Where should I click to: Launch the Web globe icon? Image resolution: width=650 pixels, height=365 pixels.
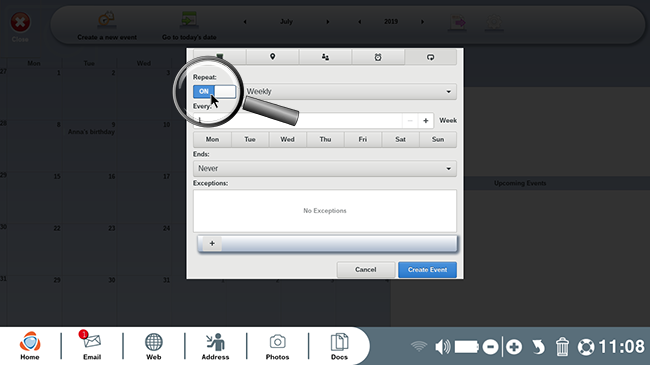pyautogui.click(x=153, y=346)
